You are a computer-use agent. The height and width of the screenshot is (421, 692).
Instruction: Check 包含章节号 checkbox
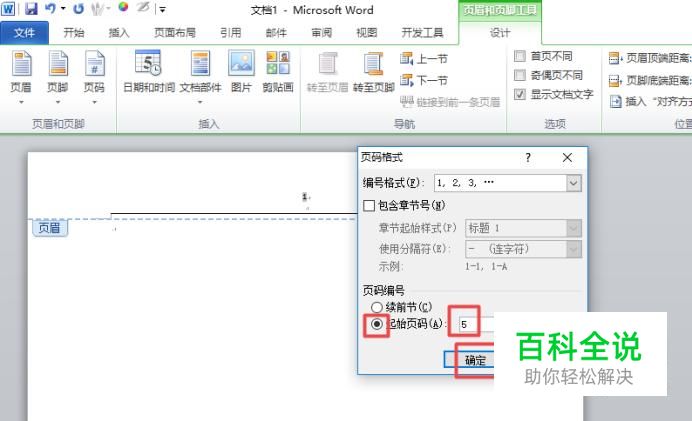point(369,206)
